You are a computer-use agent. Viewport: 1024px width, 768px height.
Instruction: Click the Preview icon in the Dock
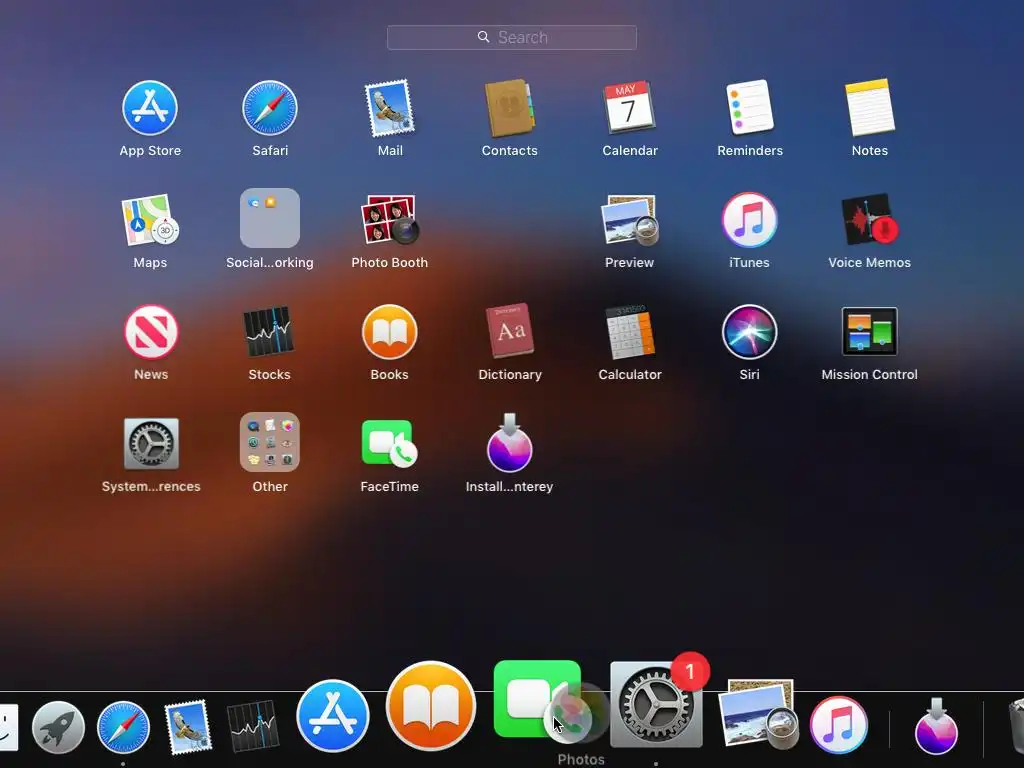coord(758,714)
